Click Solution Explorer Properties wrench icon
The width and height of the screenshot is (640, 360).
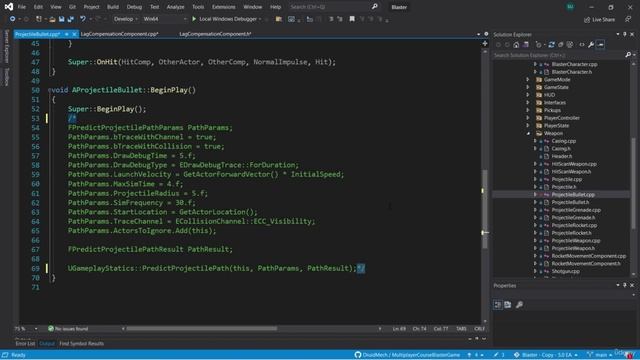(591, 44)
